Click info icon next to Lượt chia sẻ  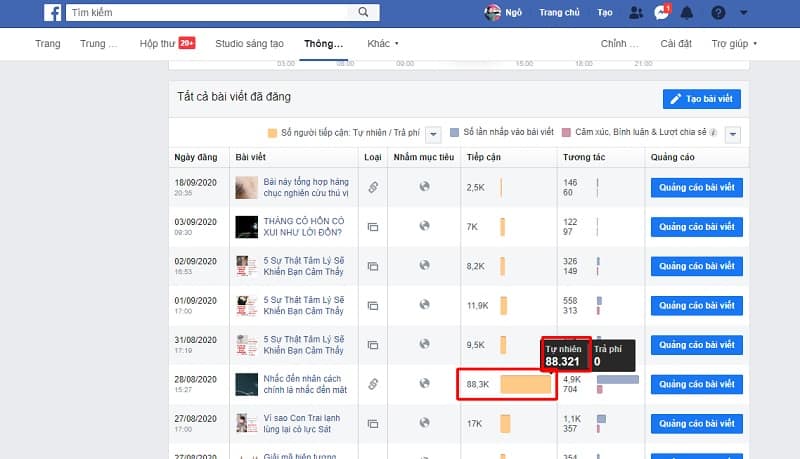point(713,133)
